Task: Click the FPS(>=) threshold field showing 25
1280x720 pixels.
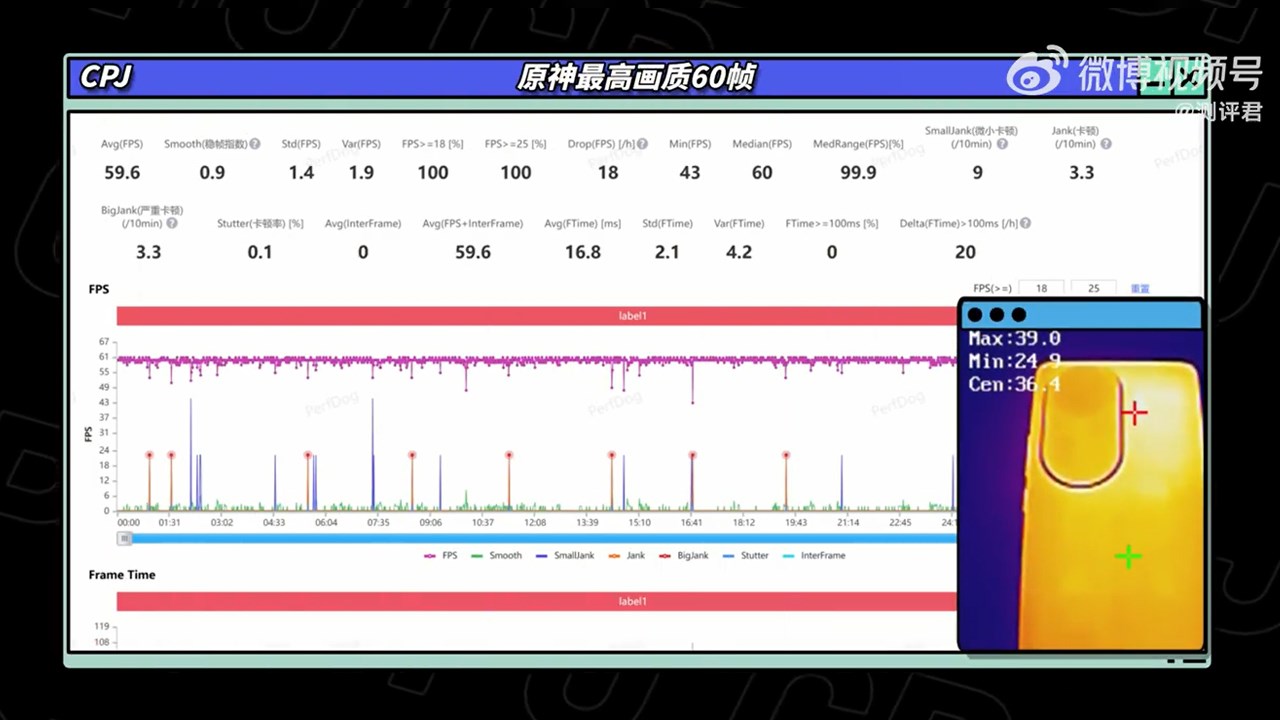Action: (1093, 288)
